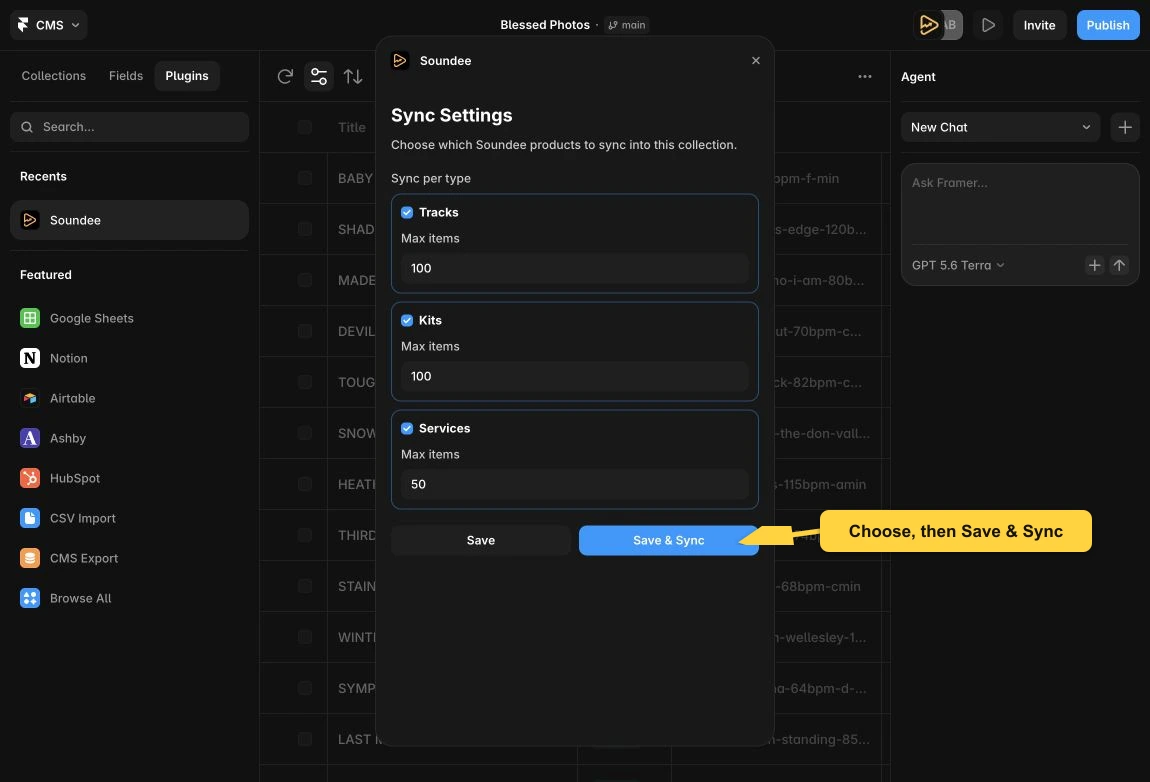Viewport: 1150px width, 782px height.
Task: Click the Soundee avatar icon in top bar
Action: 928,25
